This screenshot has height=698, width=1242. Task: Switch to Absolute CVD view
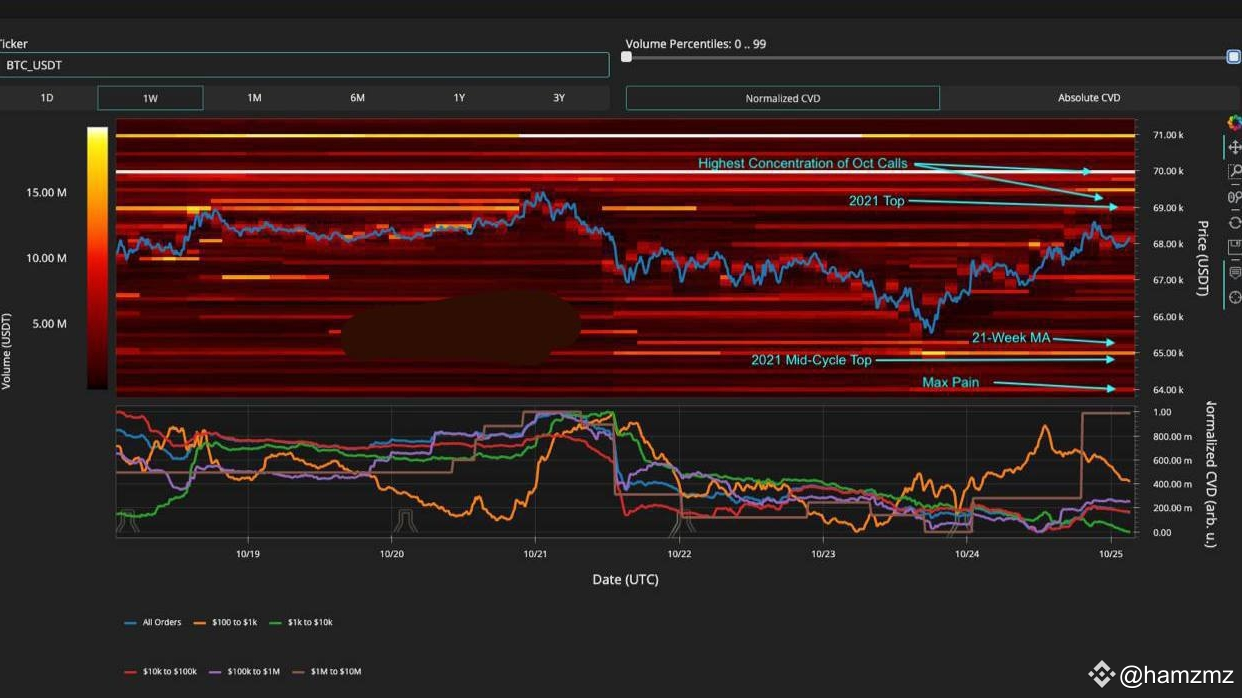(x=1089, y=98)
